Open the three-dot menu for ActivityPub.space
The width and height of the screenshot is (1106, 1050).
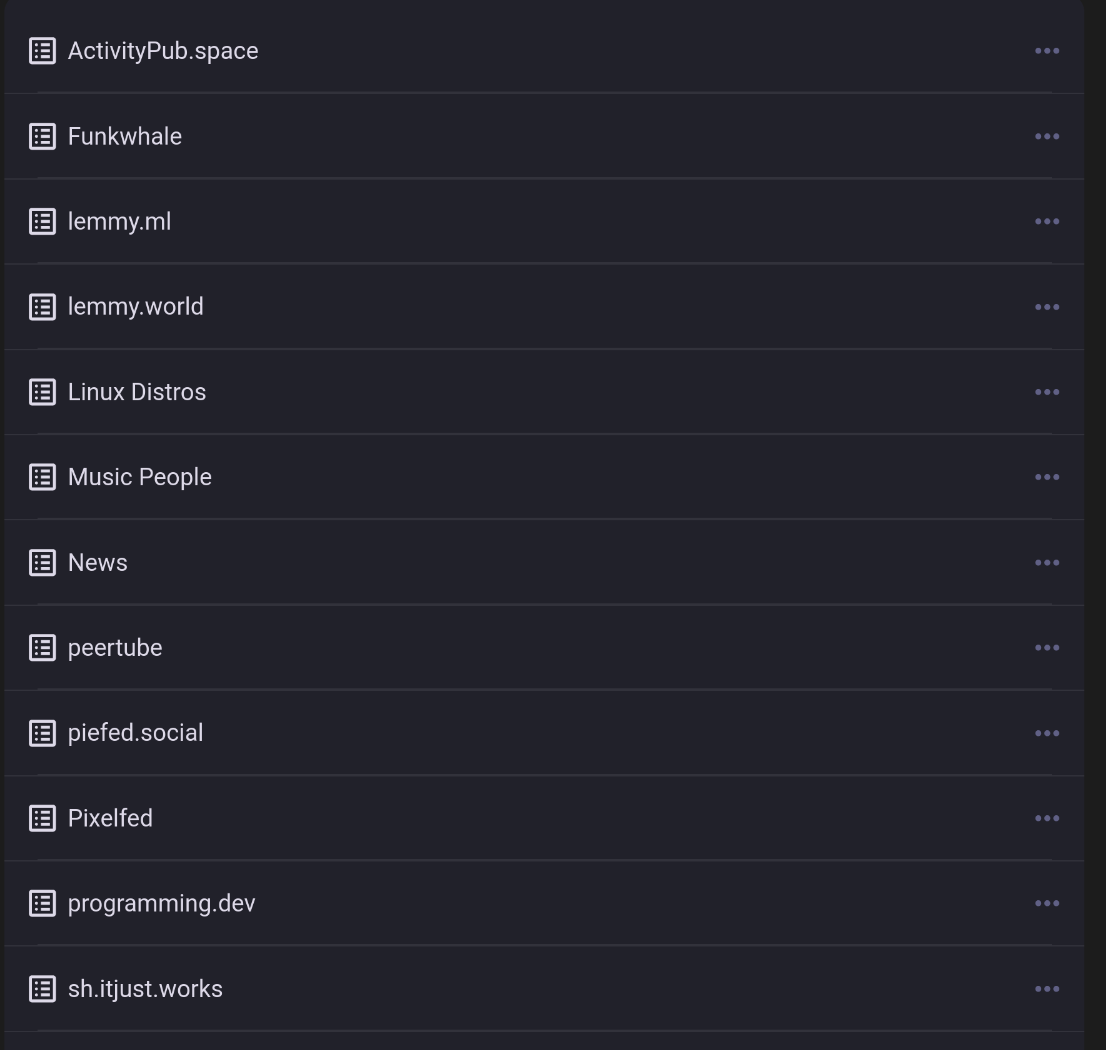coord(1047,51)
